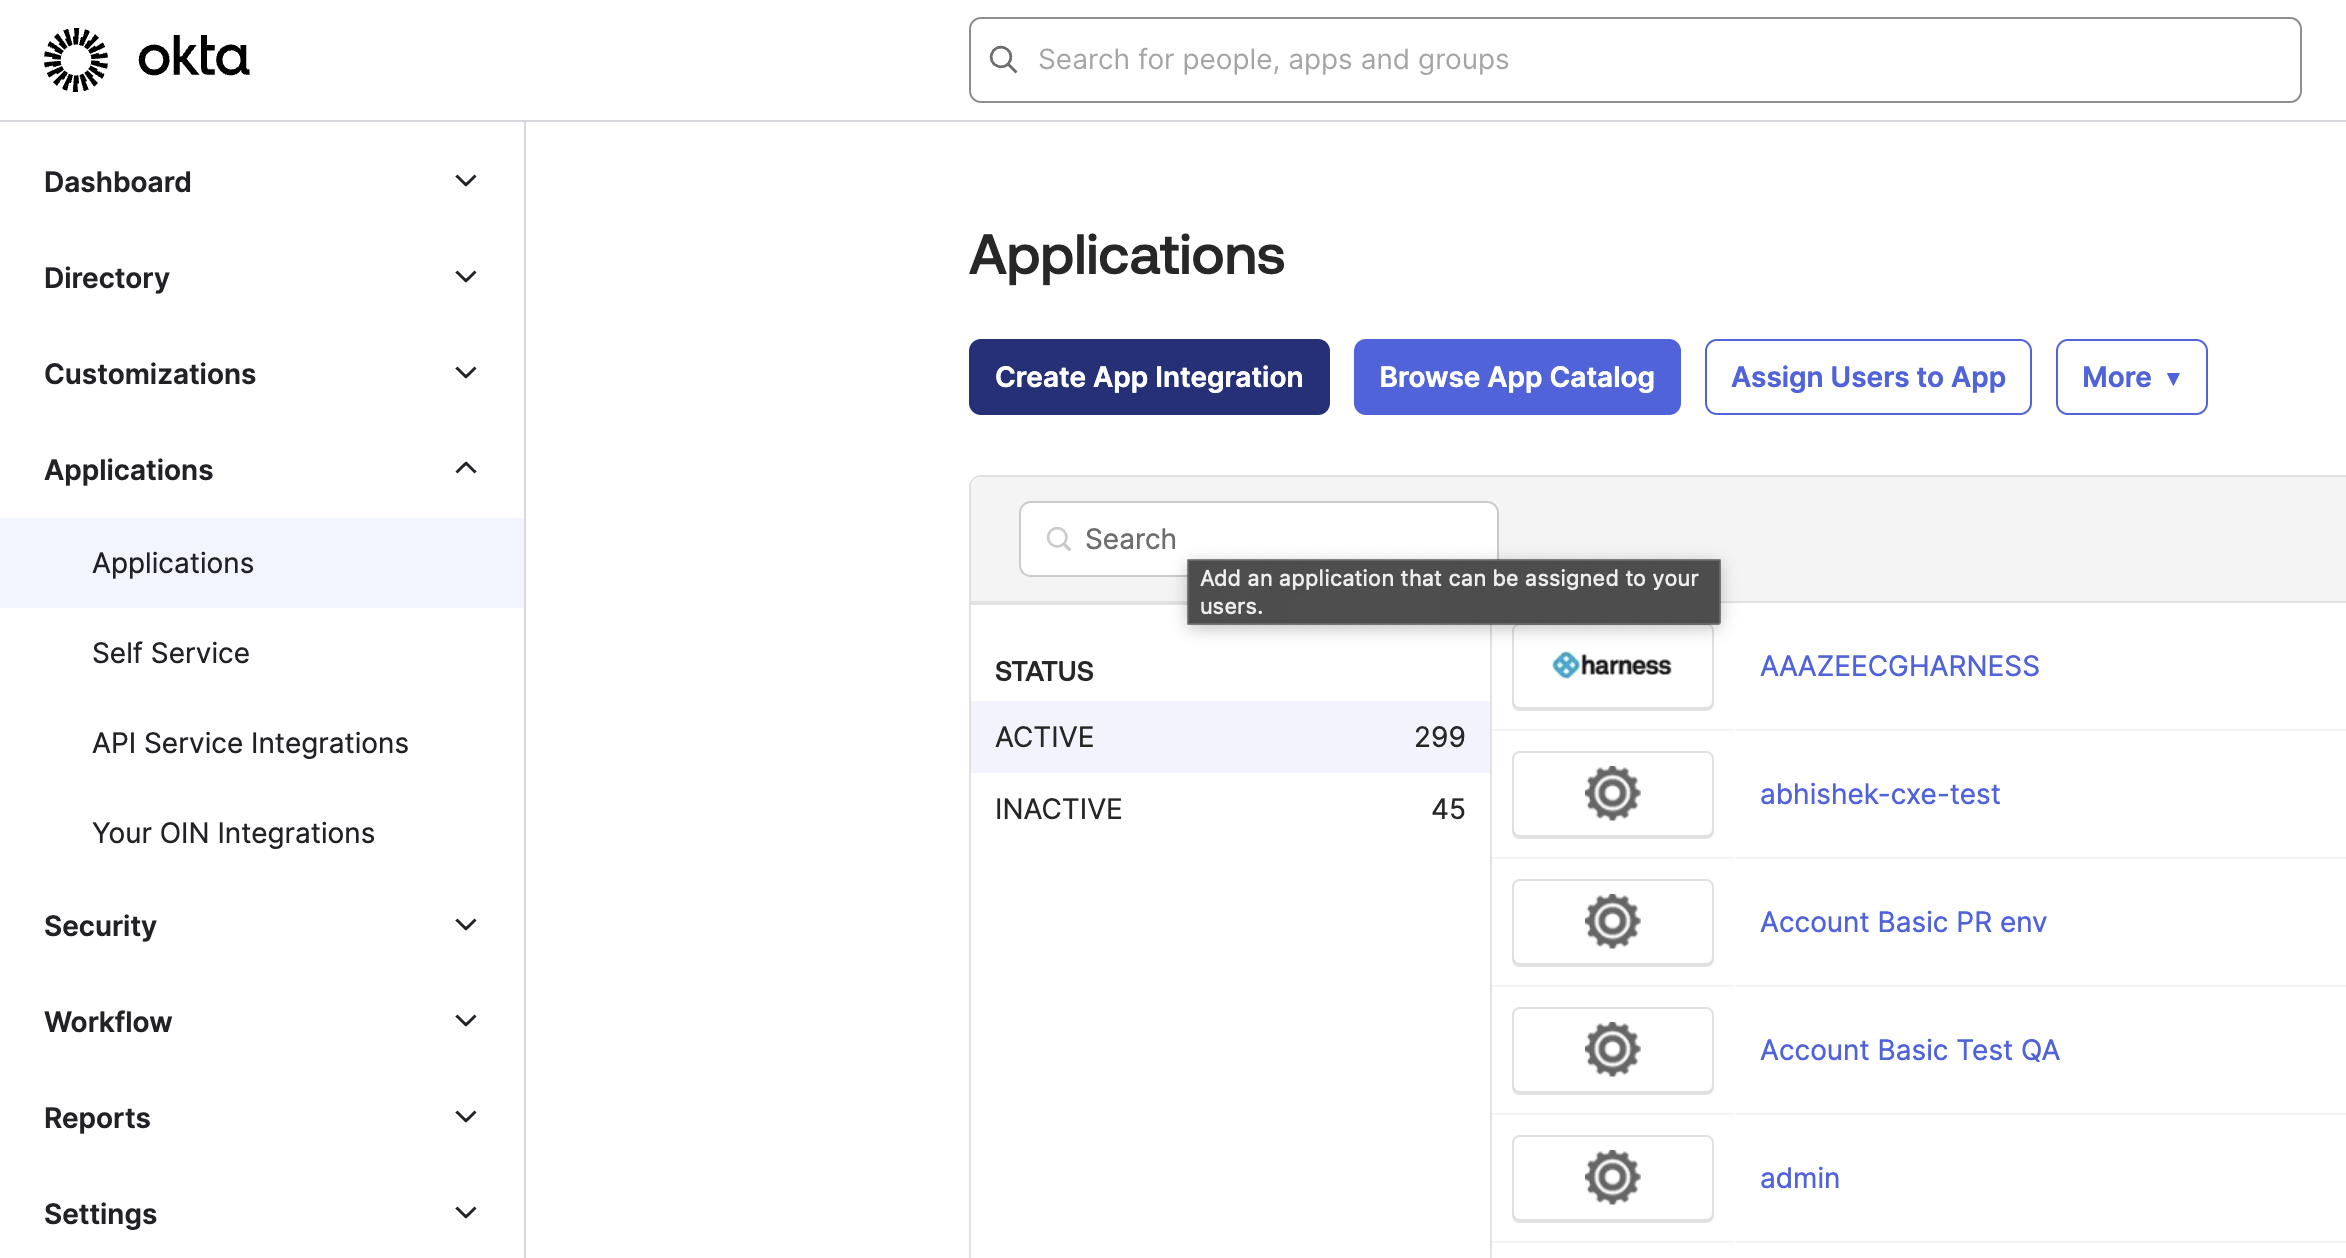Click the gear icon for Account Basic Test QA
The height and width of the screenshot is (1258, 2346).
[1611, 1050]
